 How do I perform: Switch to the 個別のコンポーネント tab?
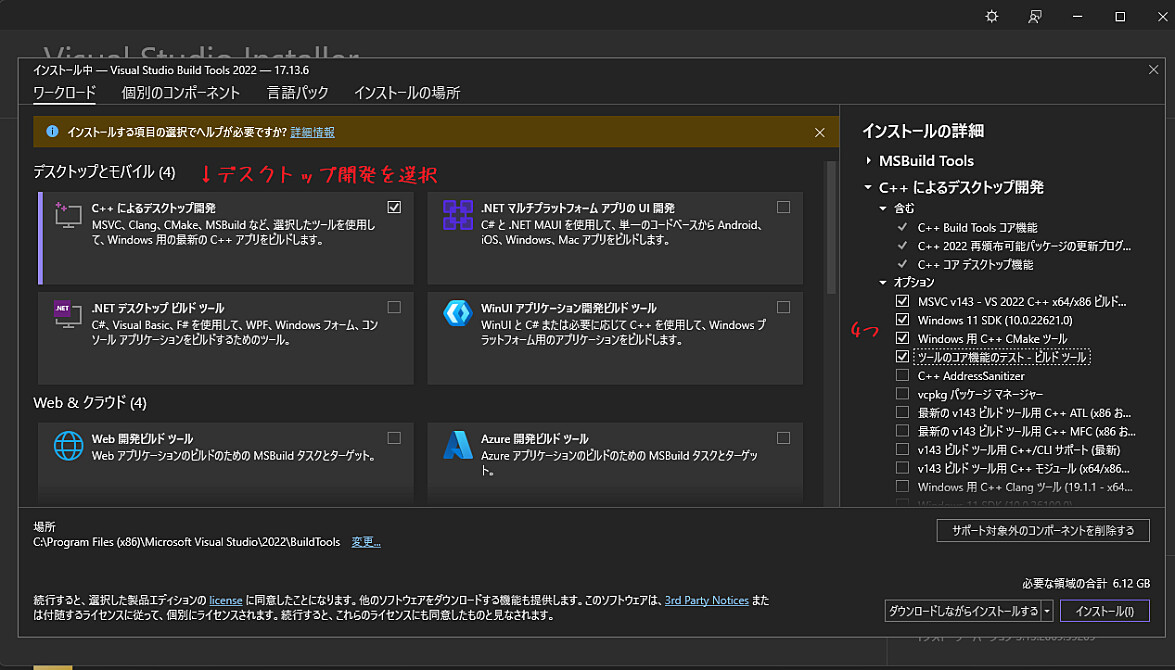(181, 93)
